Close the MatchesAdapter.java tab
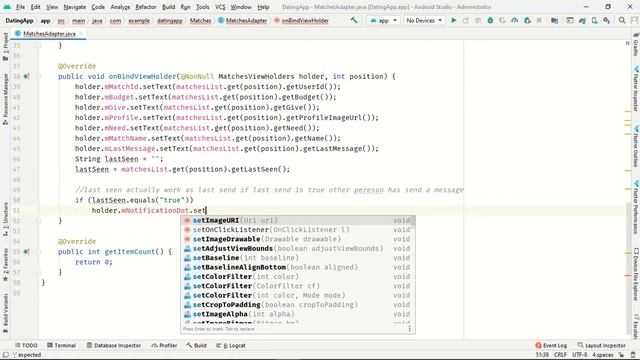The height and width of the screenshot is (360, 640). [x=81, y=33]
